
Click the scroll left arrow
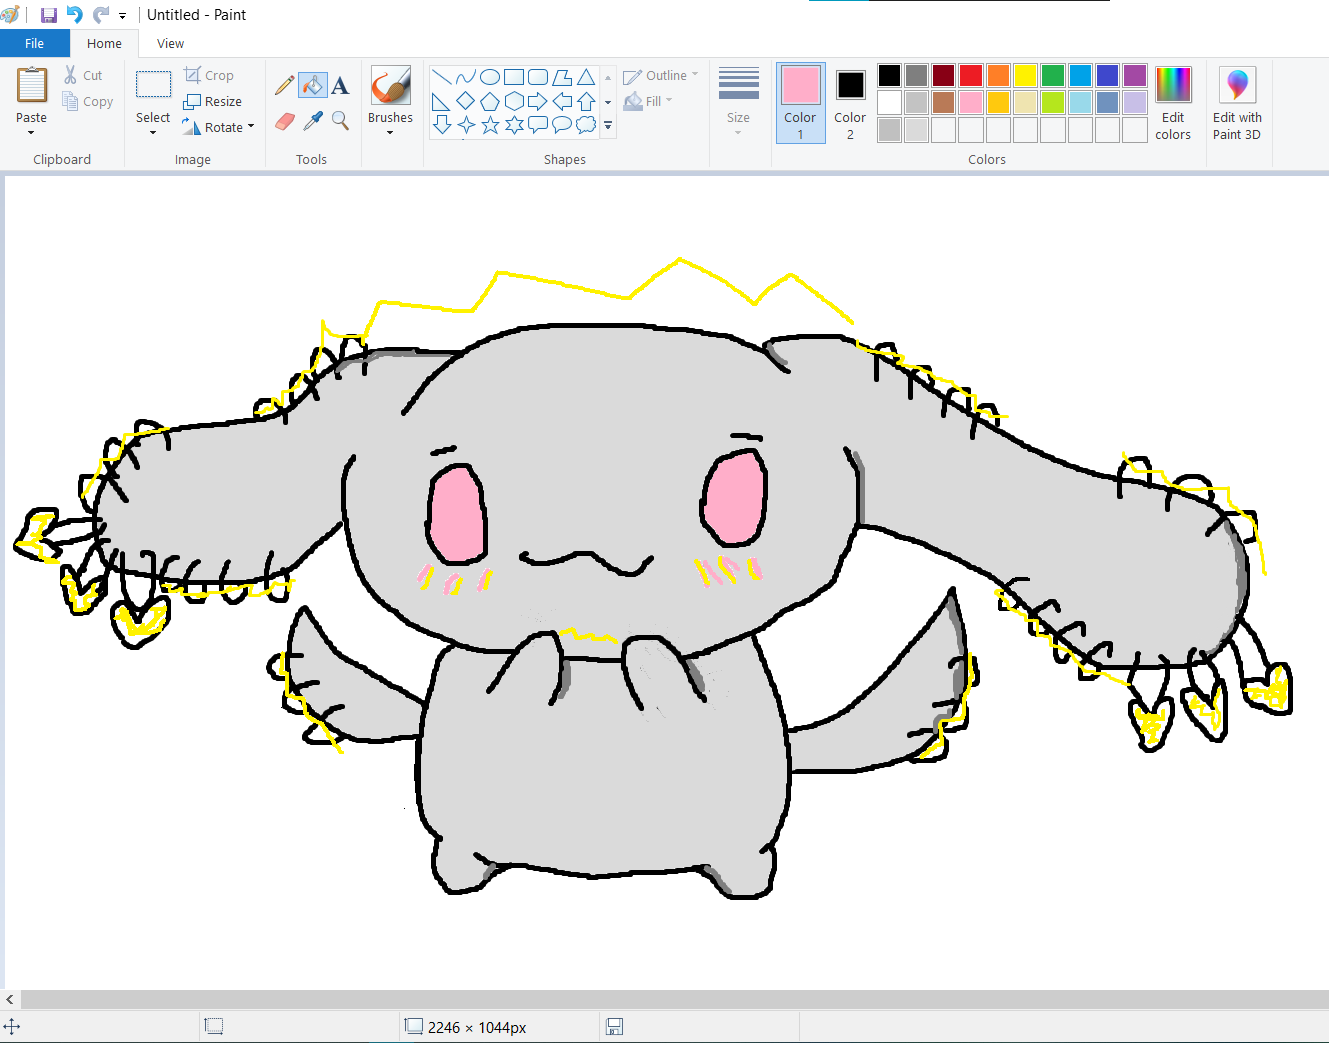(x=10, y=999)
